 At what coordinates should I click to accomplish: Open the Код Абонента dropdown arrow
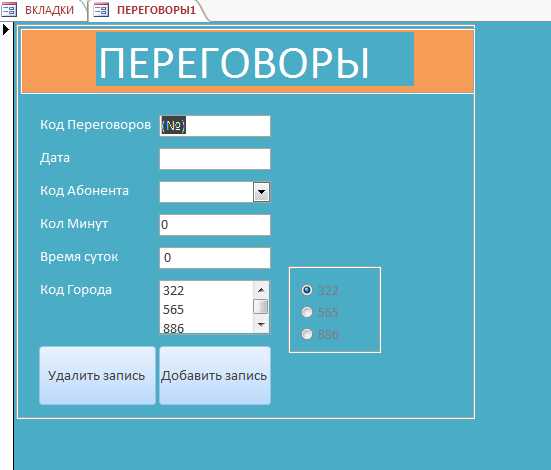click(261, 192)
